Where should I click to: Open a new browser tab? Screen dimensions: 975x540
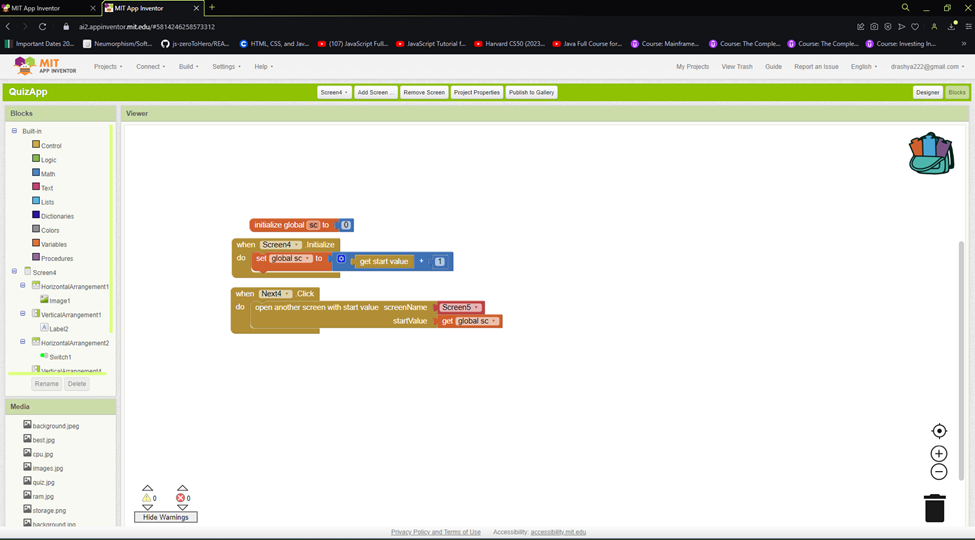[x=212, y=7]
